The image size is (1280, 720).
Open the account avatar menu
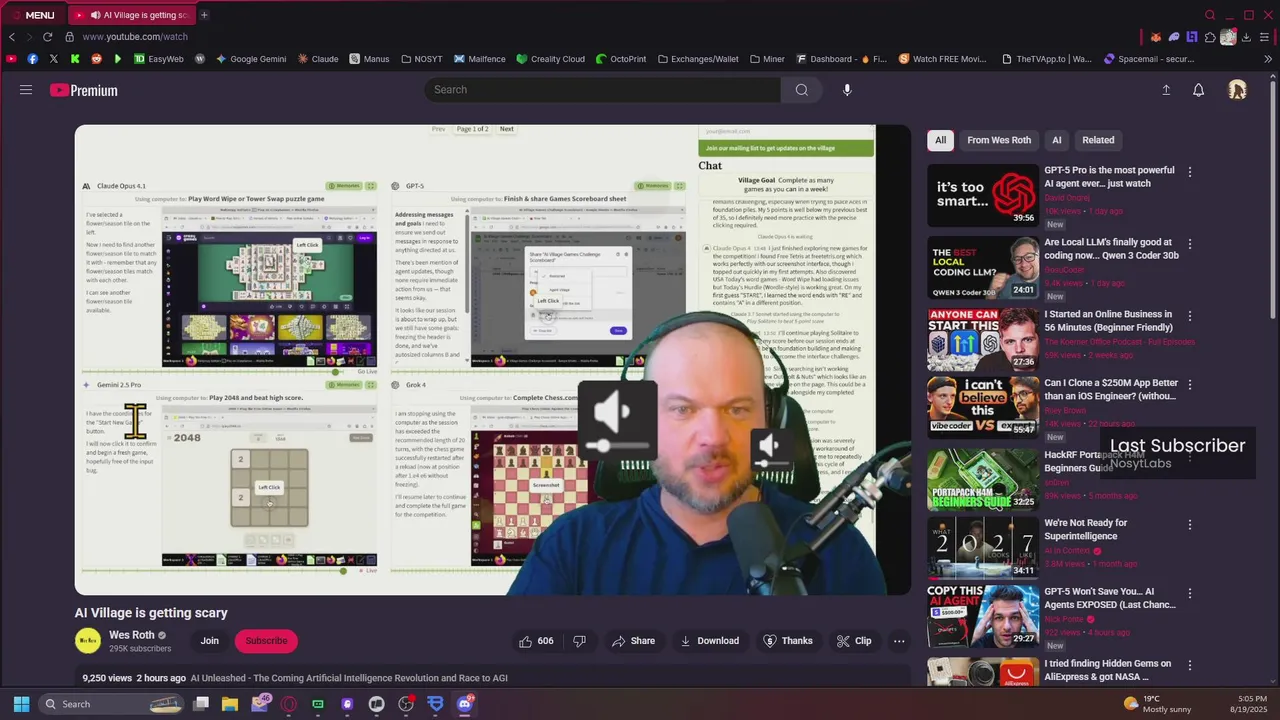(x=1237, y=90)
